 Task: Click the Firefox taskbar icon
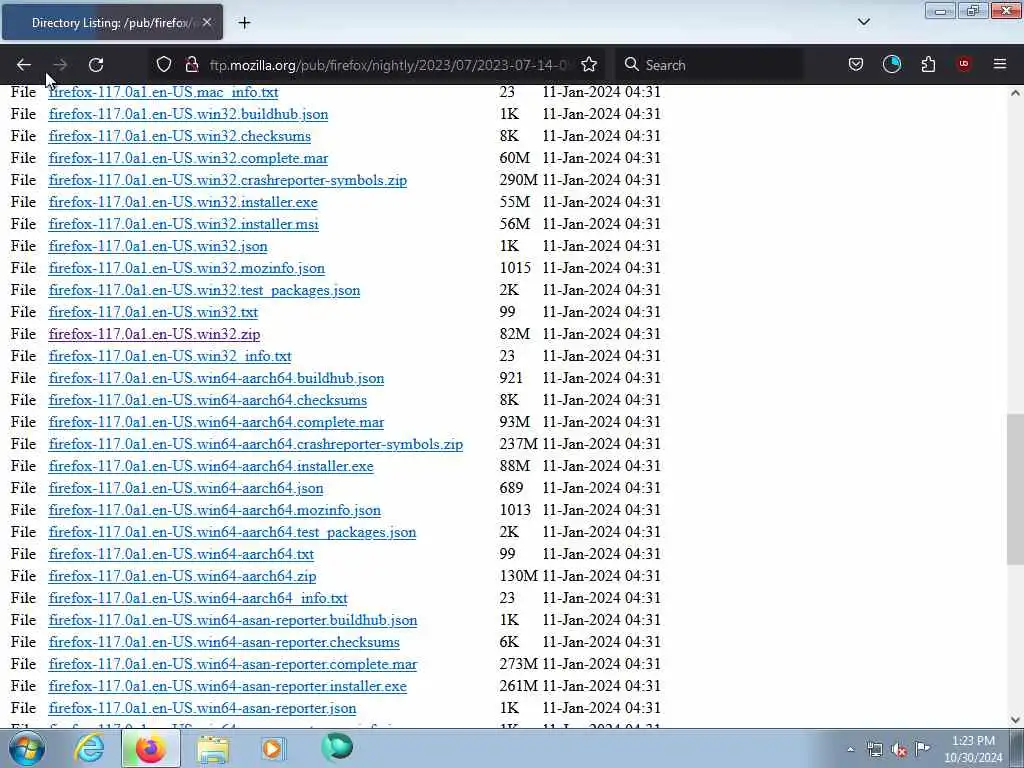(x=150, y=748)
